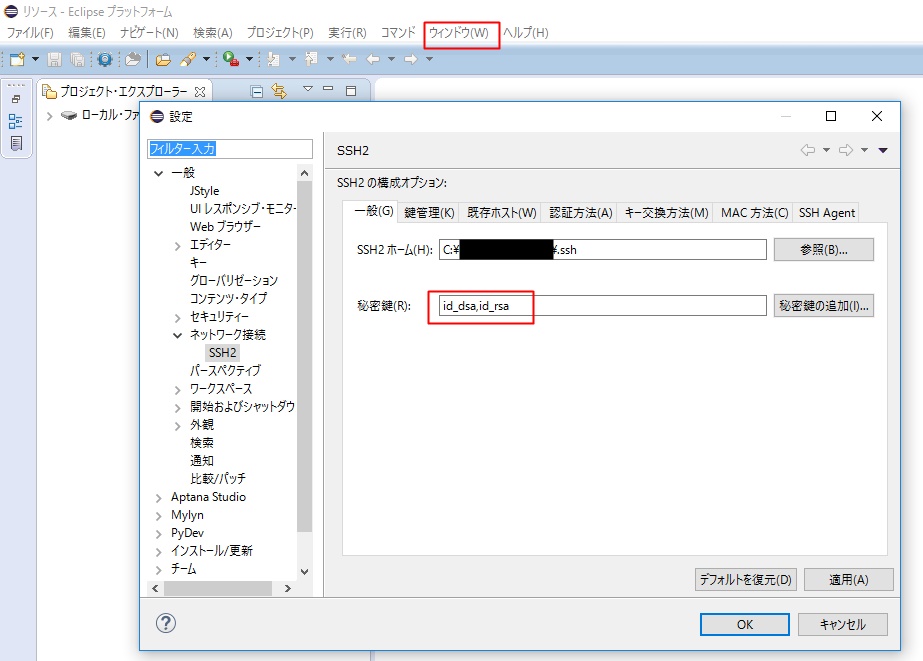923x661 pixels.
Task: Switch to the SSH Agent tab
Action: (826, 213)
